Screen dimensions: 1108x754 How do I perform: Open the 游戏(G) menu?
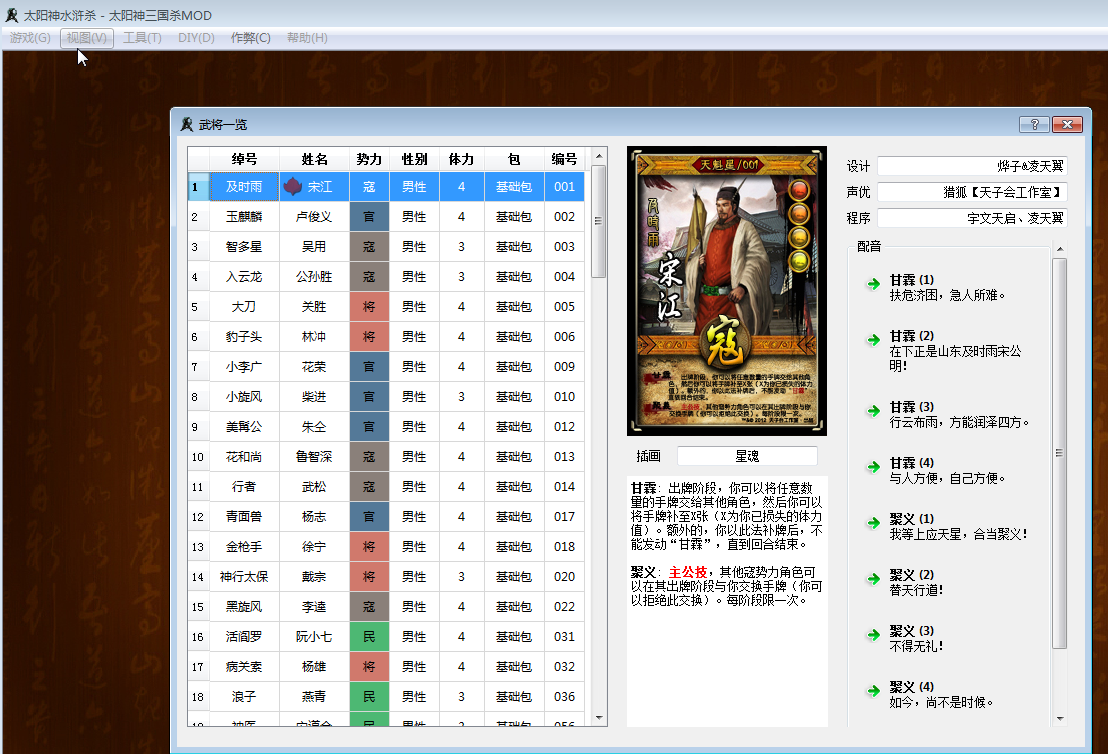point(30,37)
